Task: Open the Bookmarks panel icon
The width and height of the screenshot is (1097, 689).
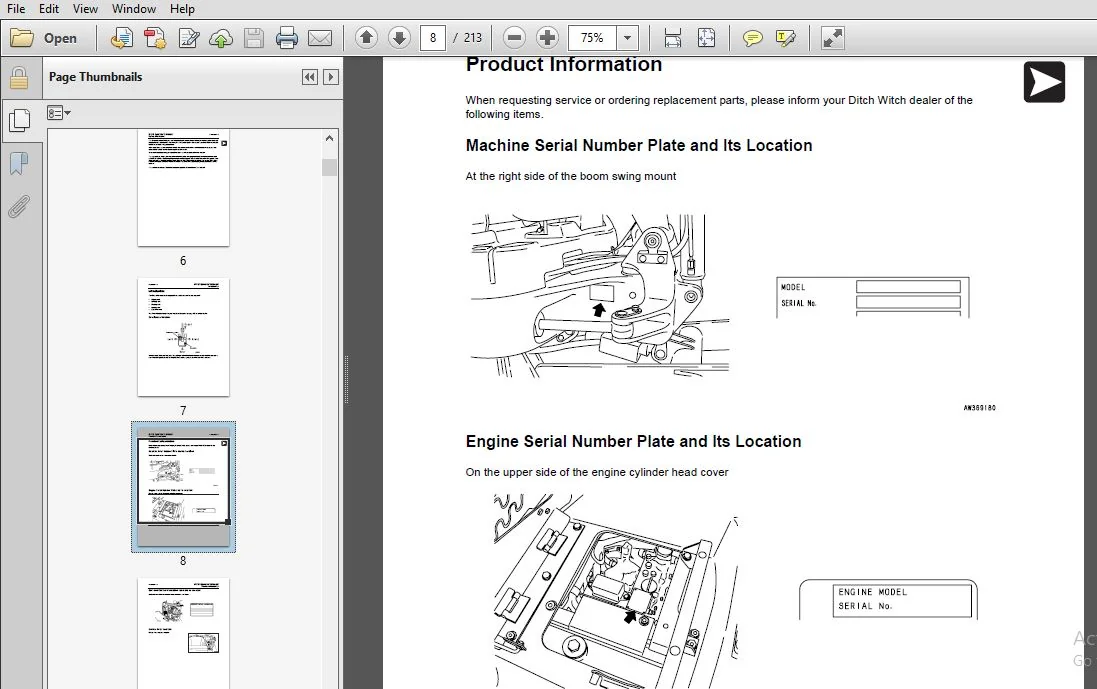Action: click(19, 164)
